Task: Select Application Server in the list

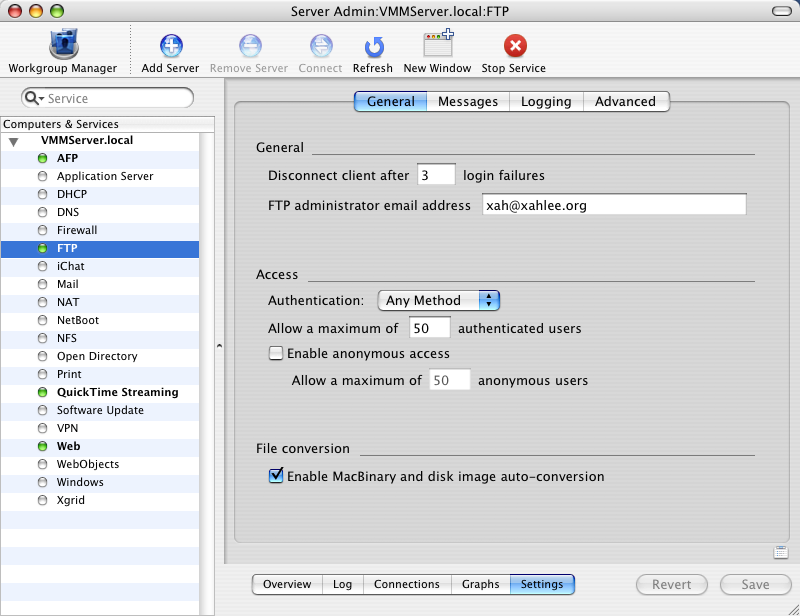Action: click(100, 176)
